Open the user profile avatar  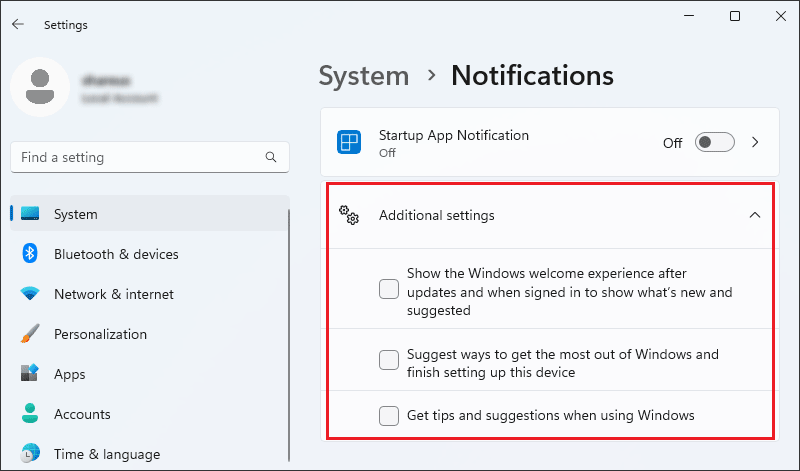(x=40, y=87)
